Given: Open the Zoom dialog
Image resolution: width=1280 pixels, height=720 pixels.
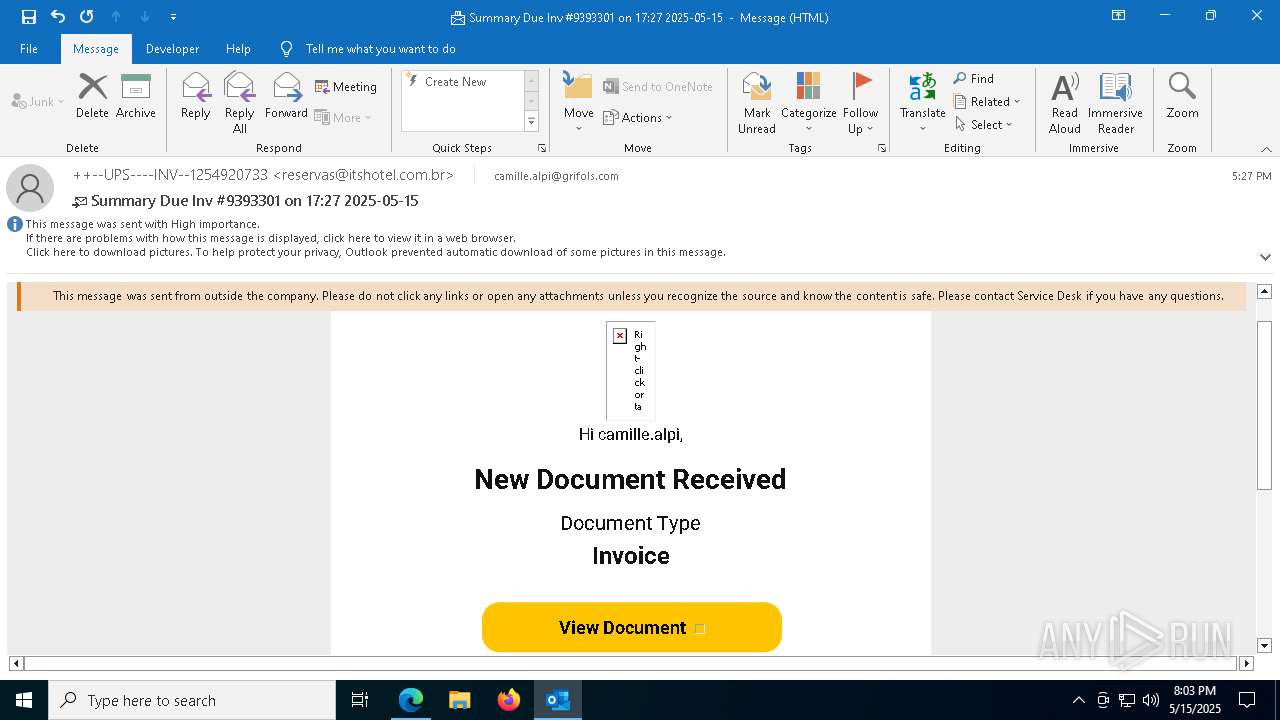Looking at the screenshot, I should (x=1182, y=97).
